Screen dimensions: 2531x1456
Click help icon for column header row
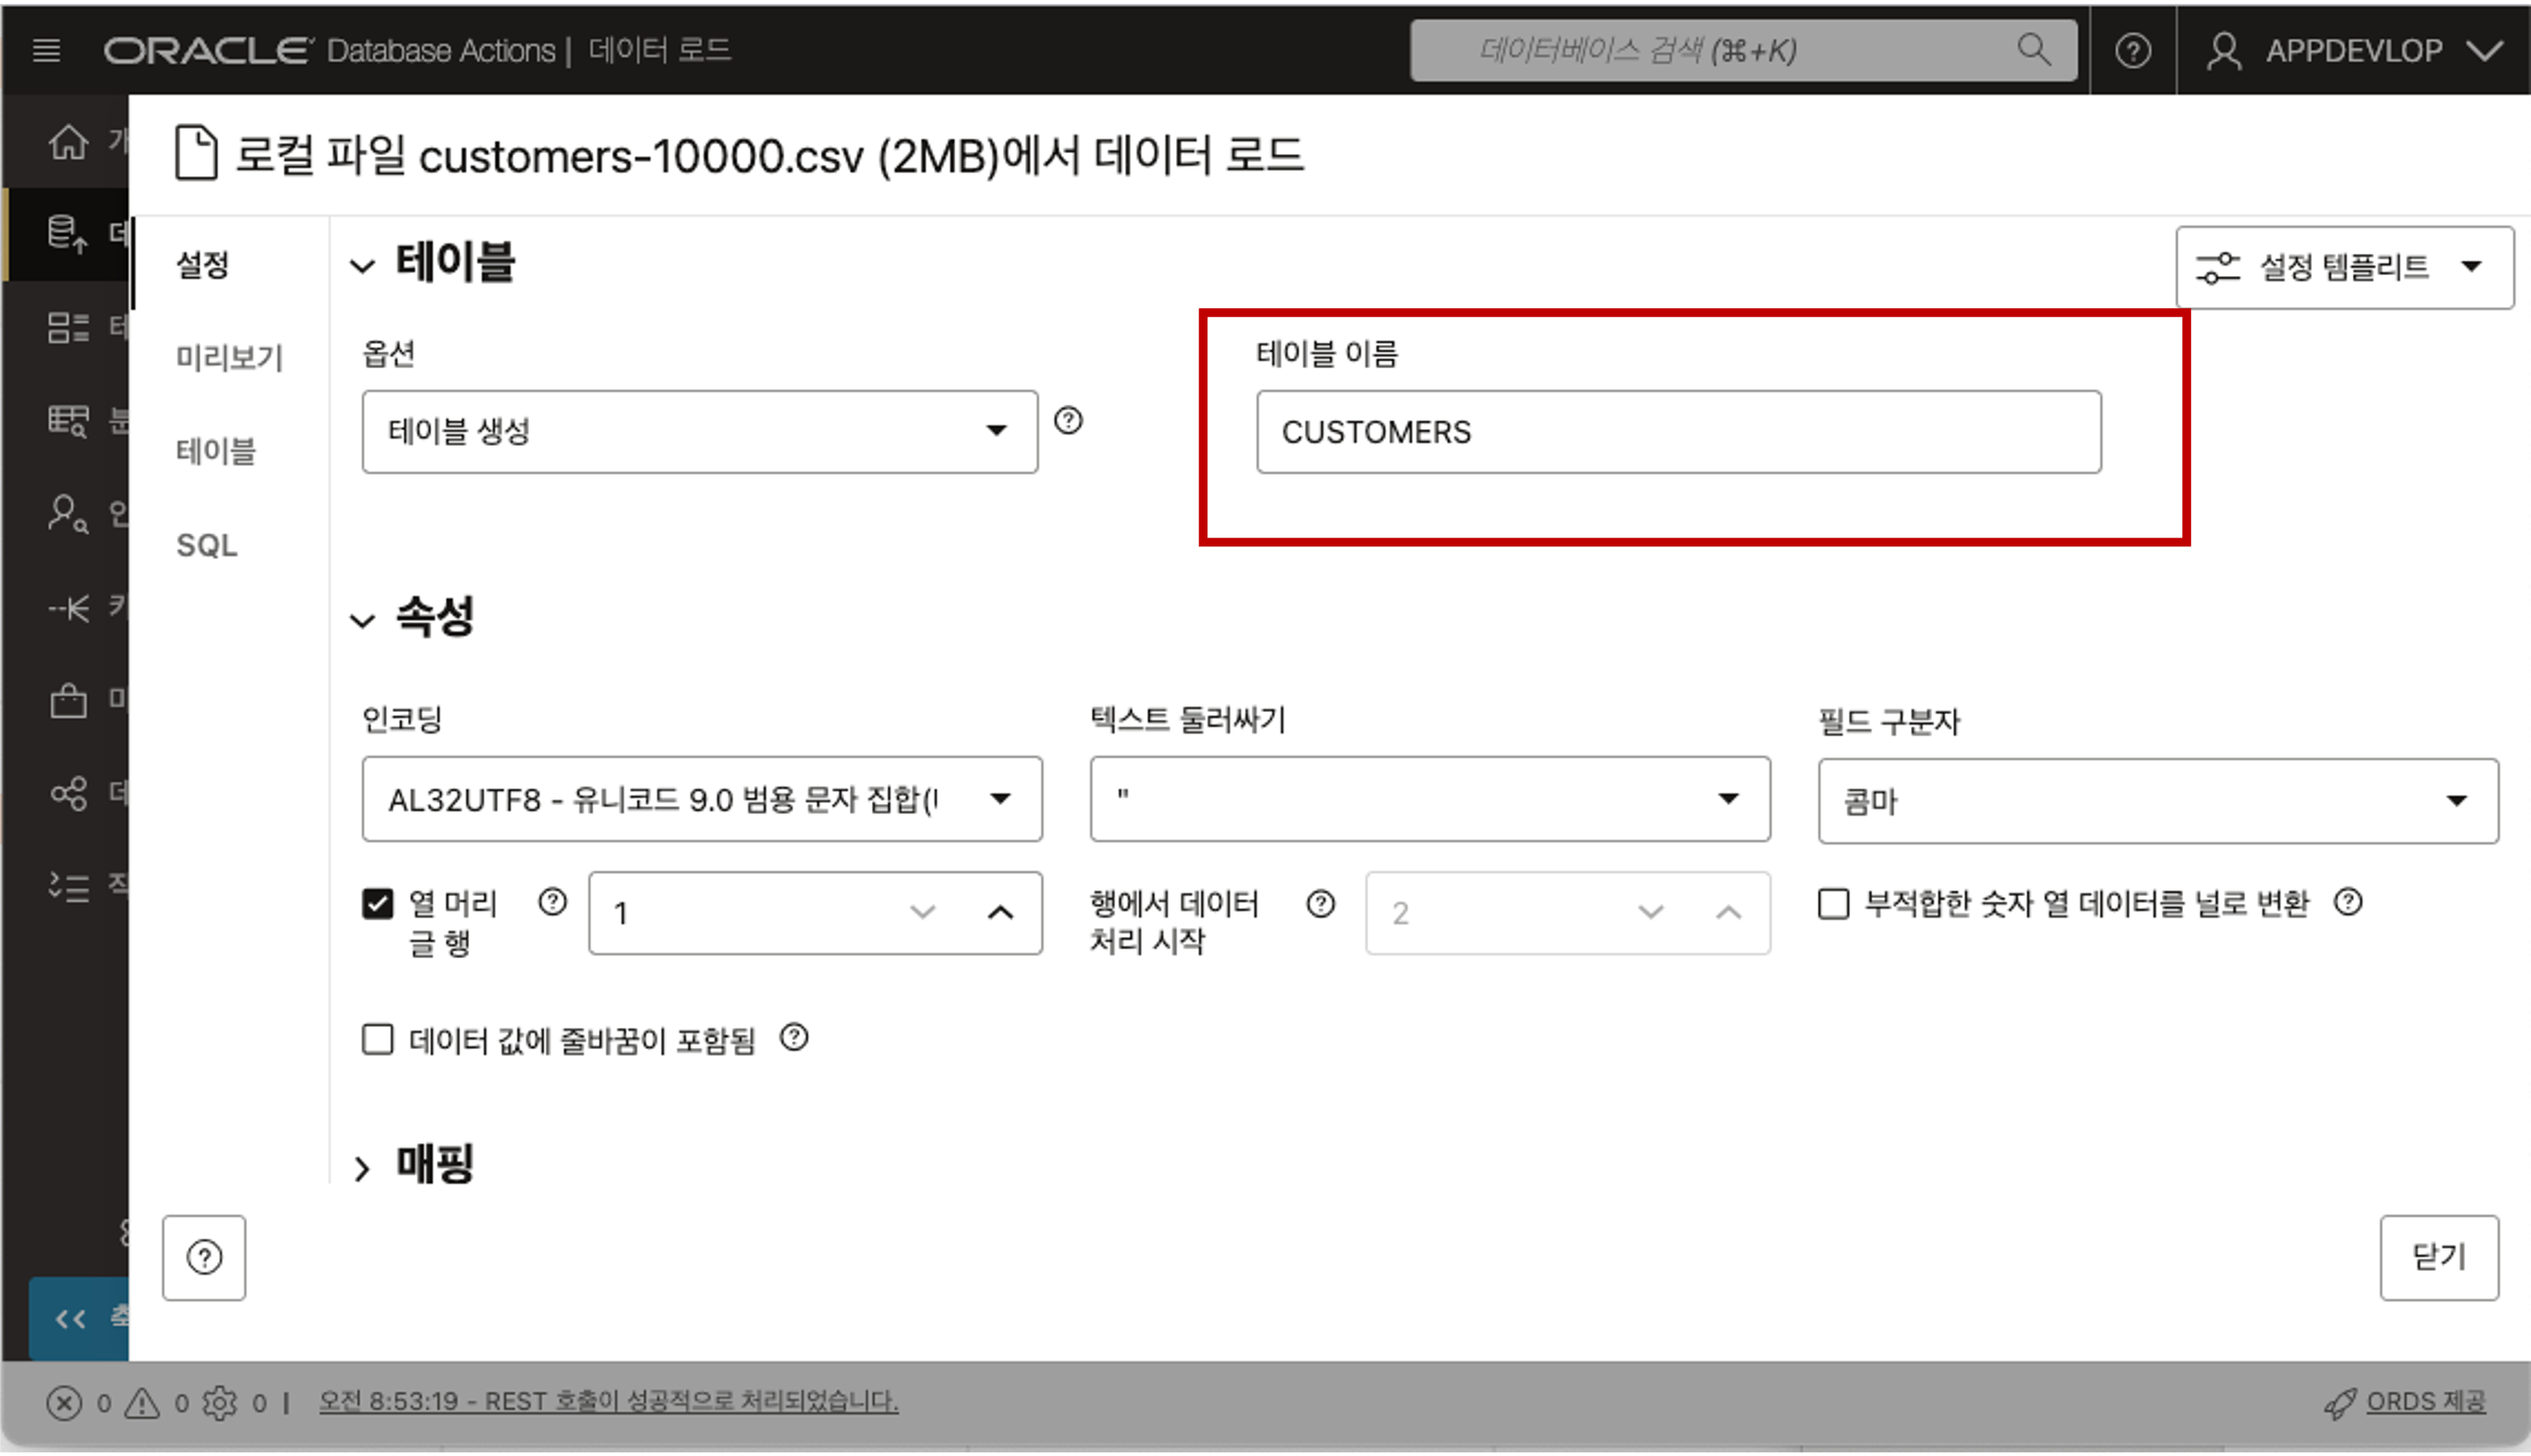552,902
